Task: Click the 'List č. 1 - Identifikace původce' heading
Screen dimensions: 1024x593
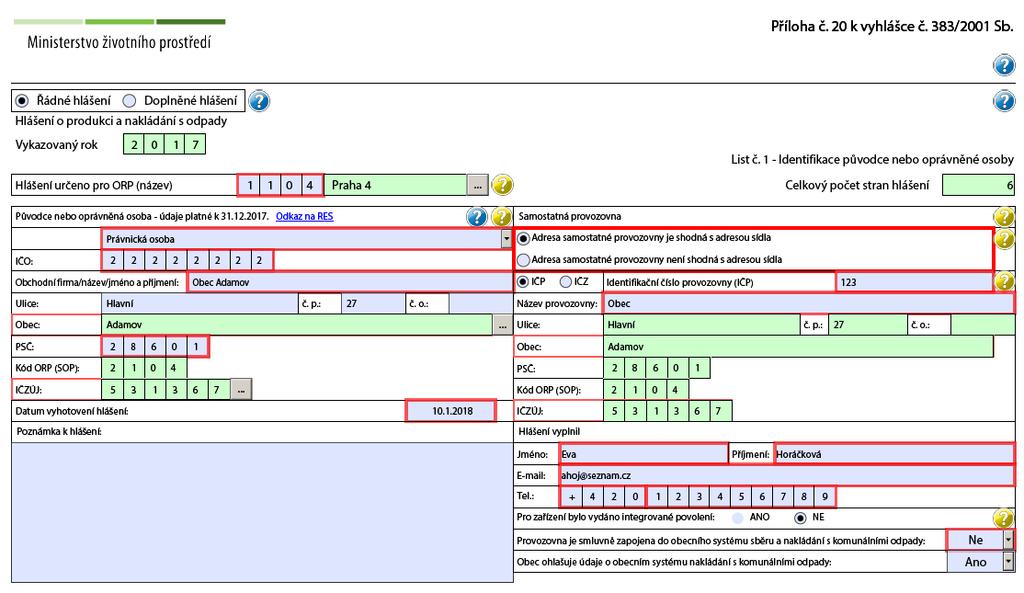Action: [x=872, y=159]
